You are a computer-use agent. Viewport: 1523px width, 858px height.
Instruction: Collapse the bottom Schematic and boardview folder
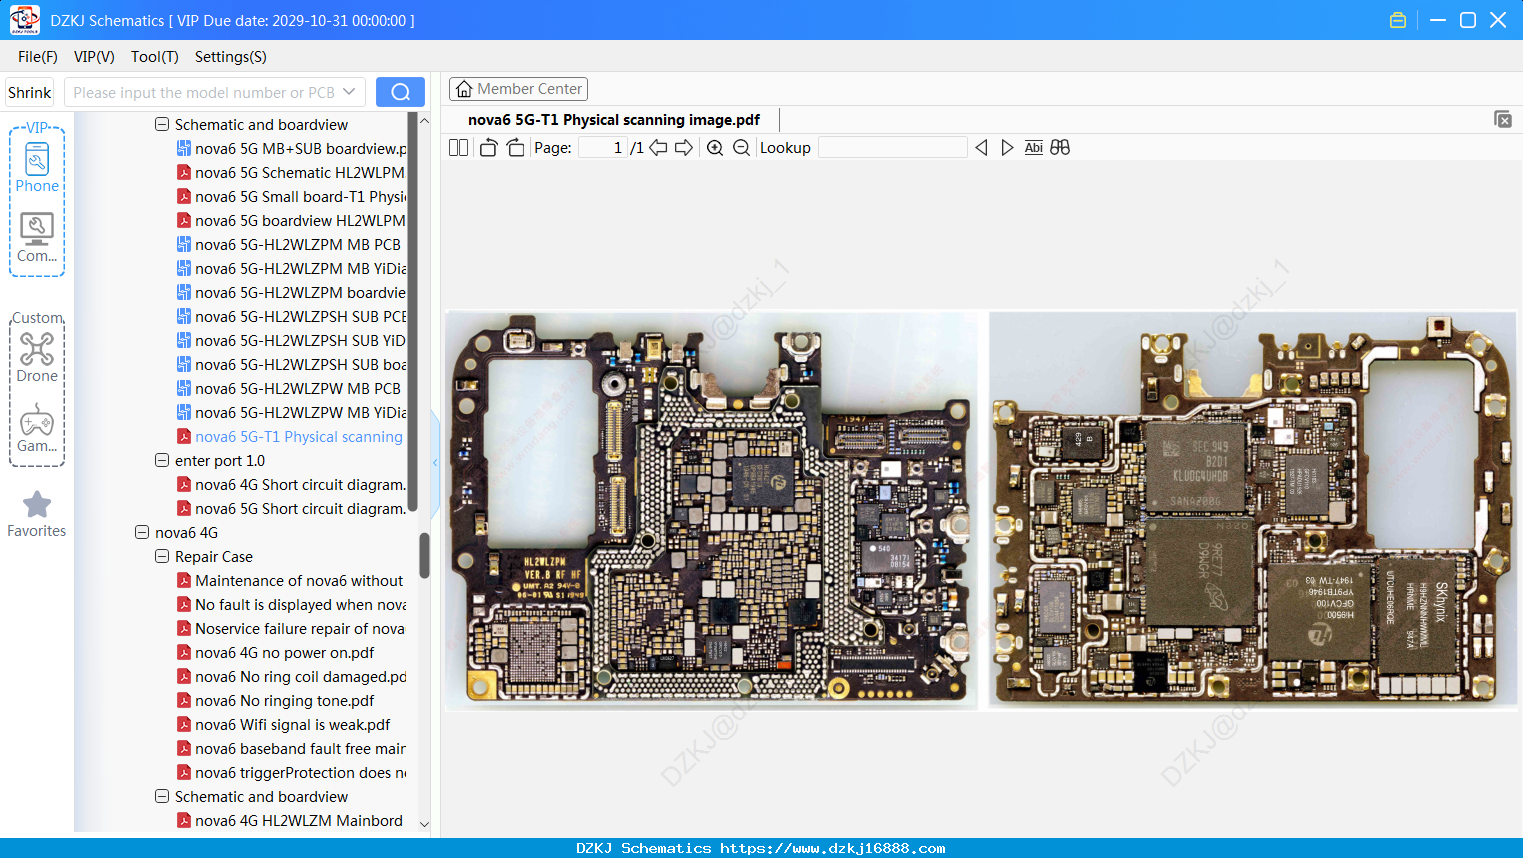coord(162,797)
